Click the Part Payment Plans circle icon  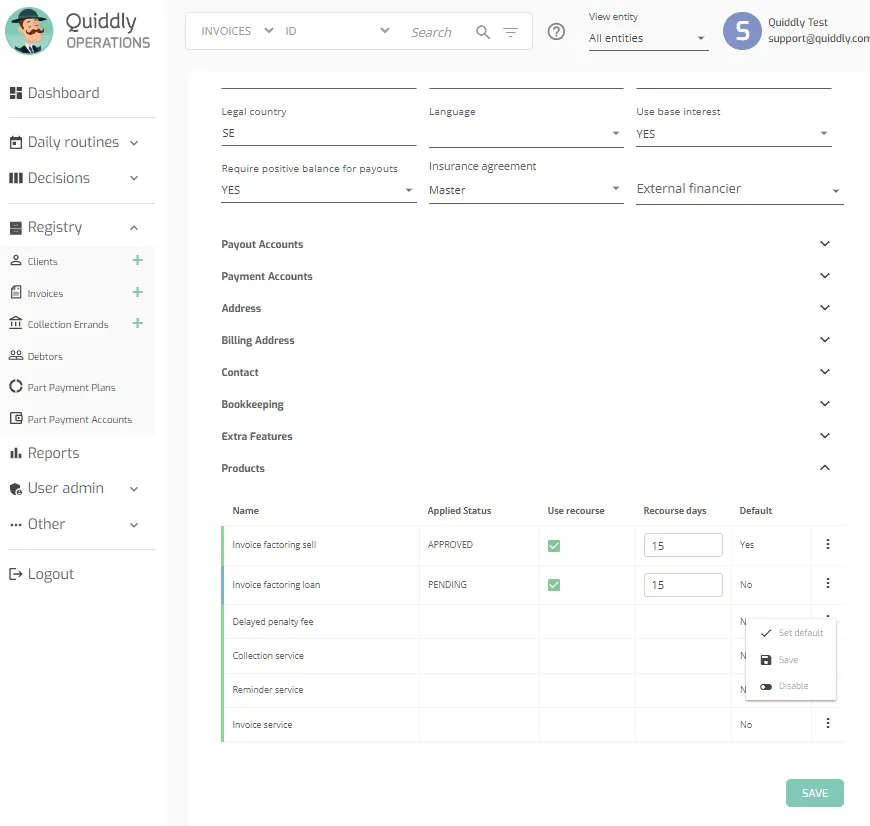16,386
